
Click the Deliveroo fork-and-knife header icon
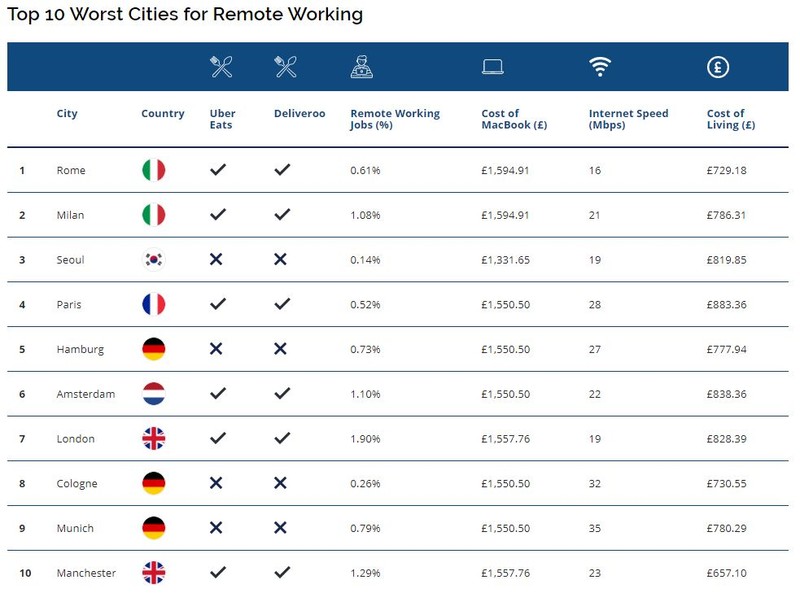coord(285,67)
